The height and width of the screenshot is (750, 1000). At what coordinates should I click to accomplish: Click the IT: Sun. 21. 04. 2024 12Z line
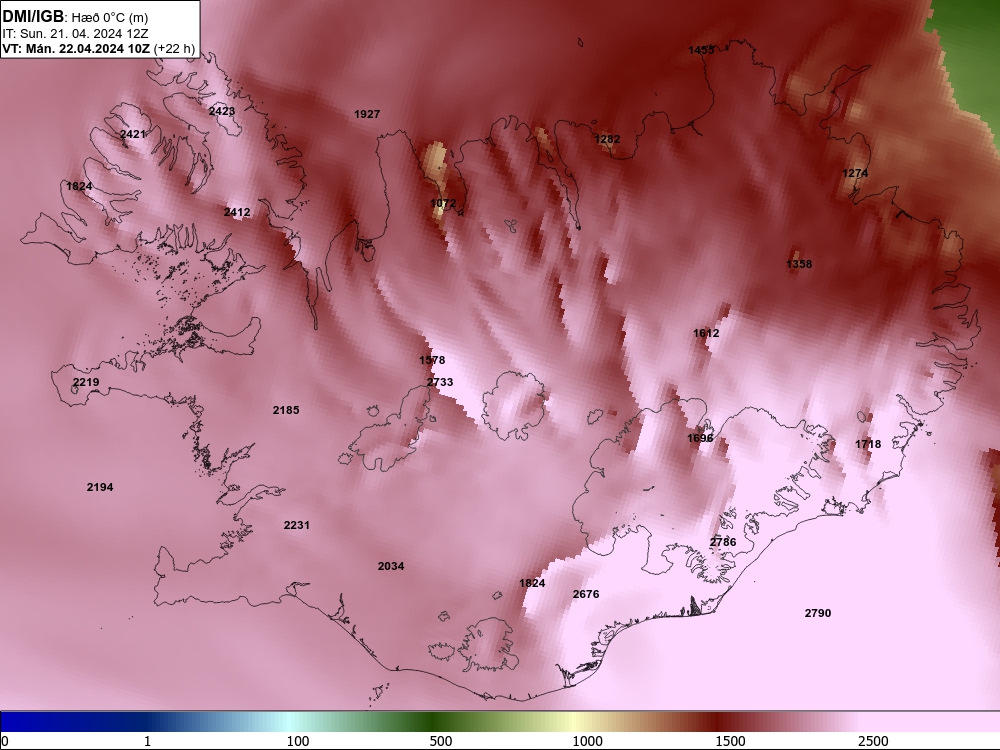click(75, 33)
